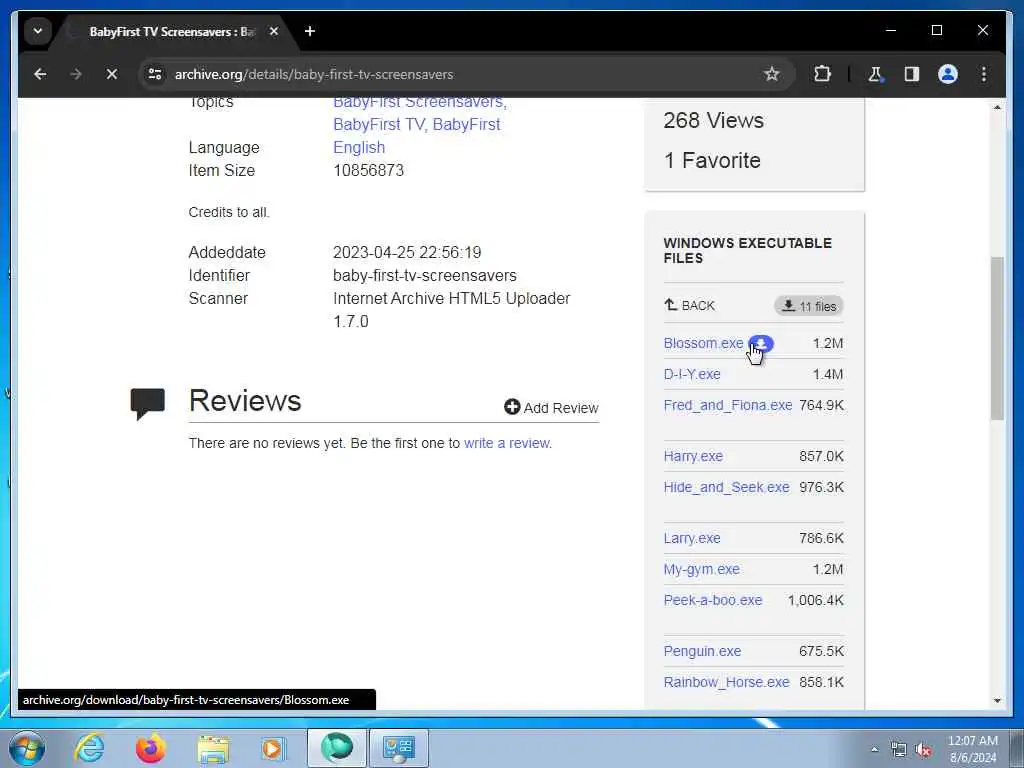Open the site information icon in address bar
Image resolution: width=1024 pixels, height=768 pixels.
(x=155, y=74)
